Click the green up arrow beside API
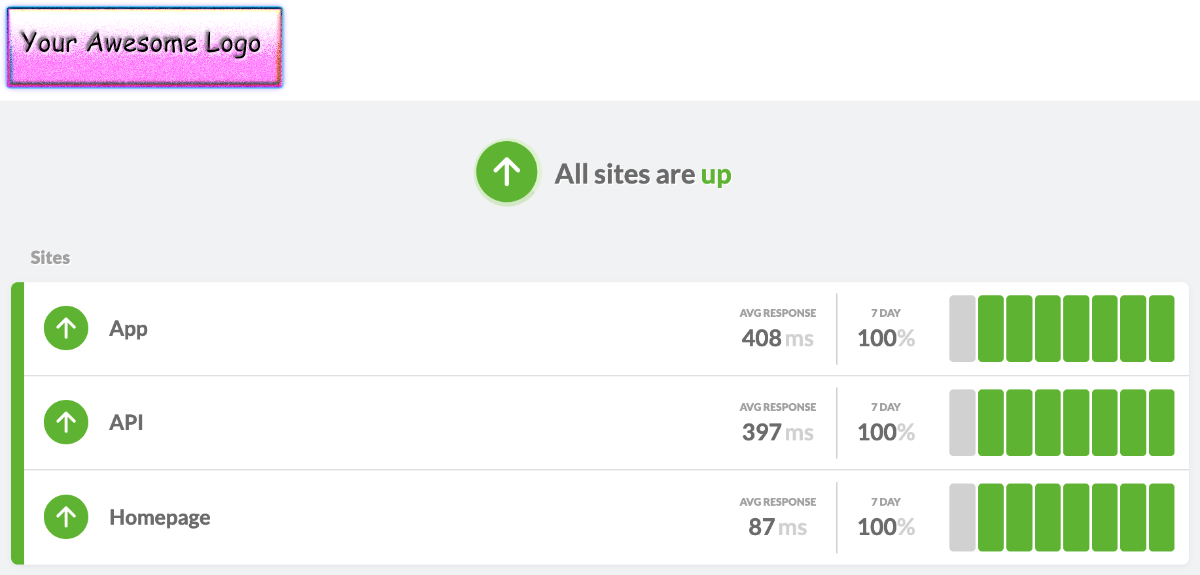This screenshot has width=1200, height=575. coord(66,423)
